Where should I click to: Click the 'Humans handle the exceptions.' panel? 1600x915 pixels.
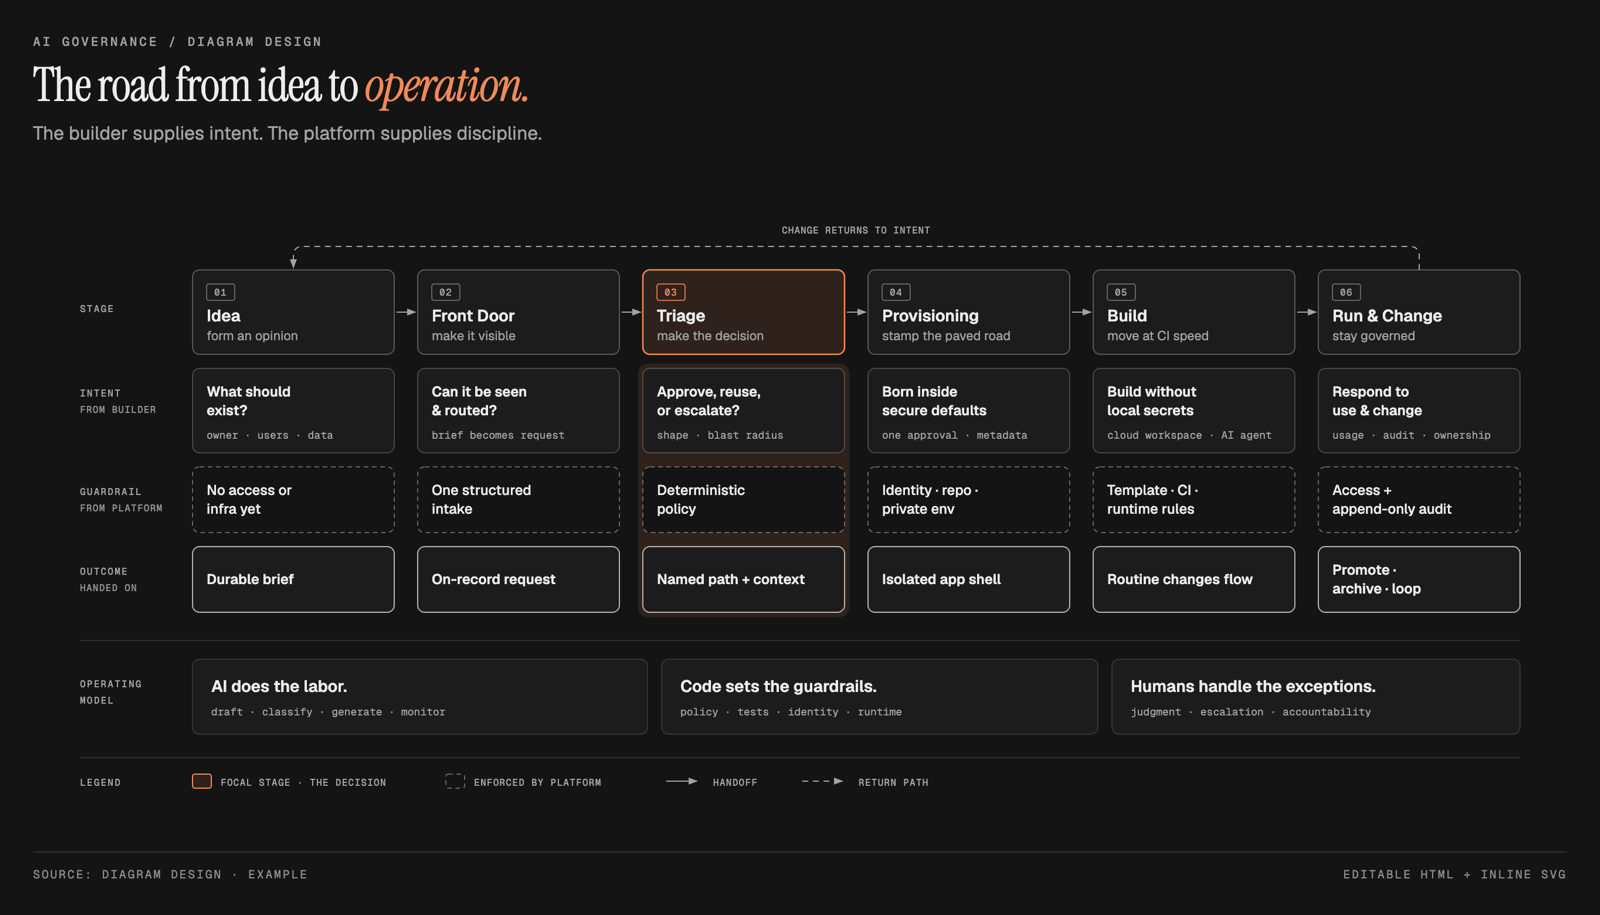[x=1315, y=697]
